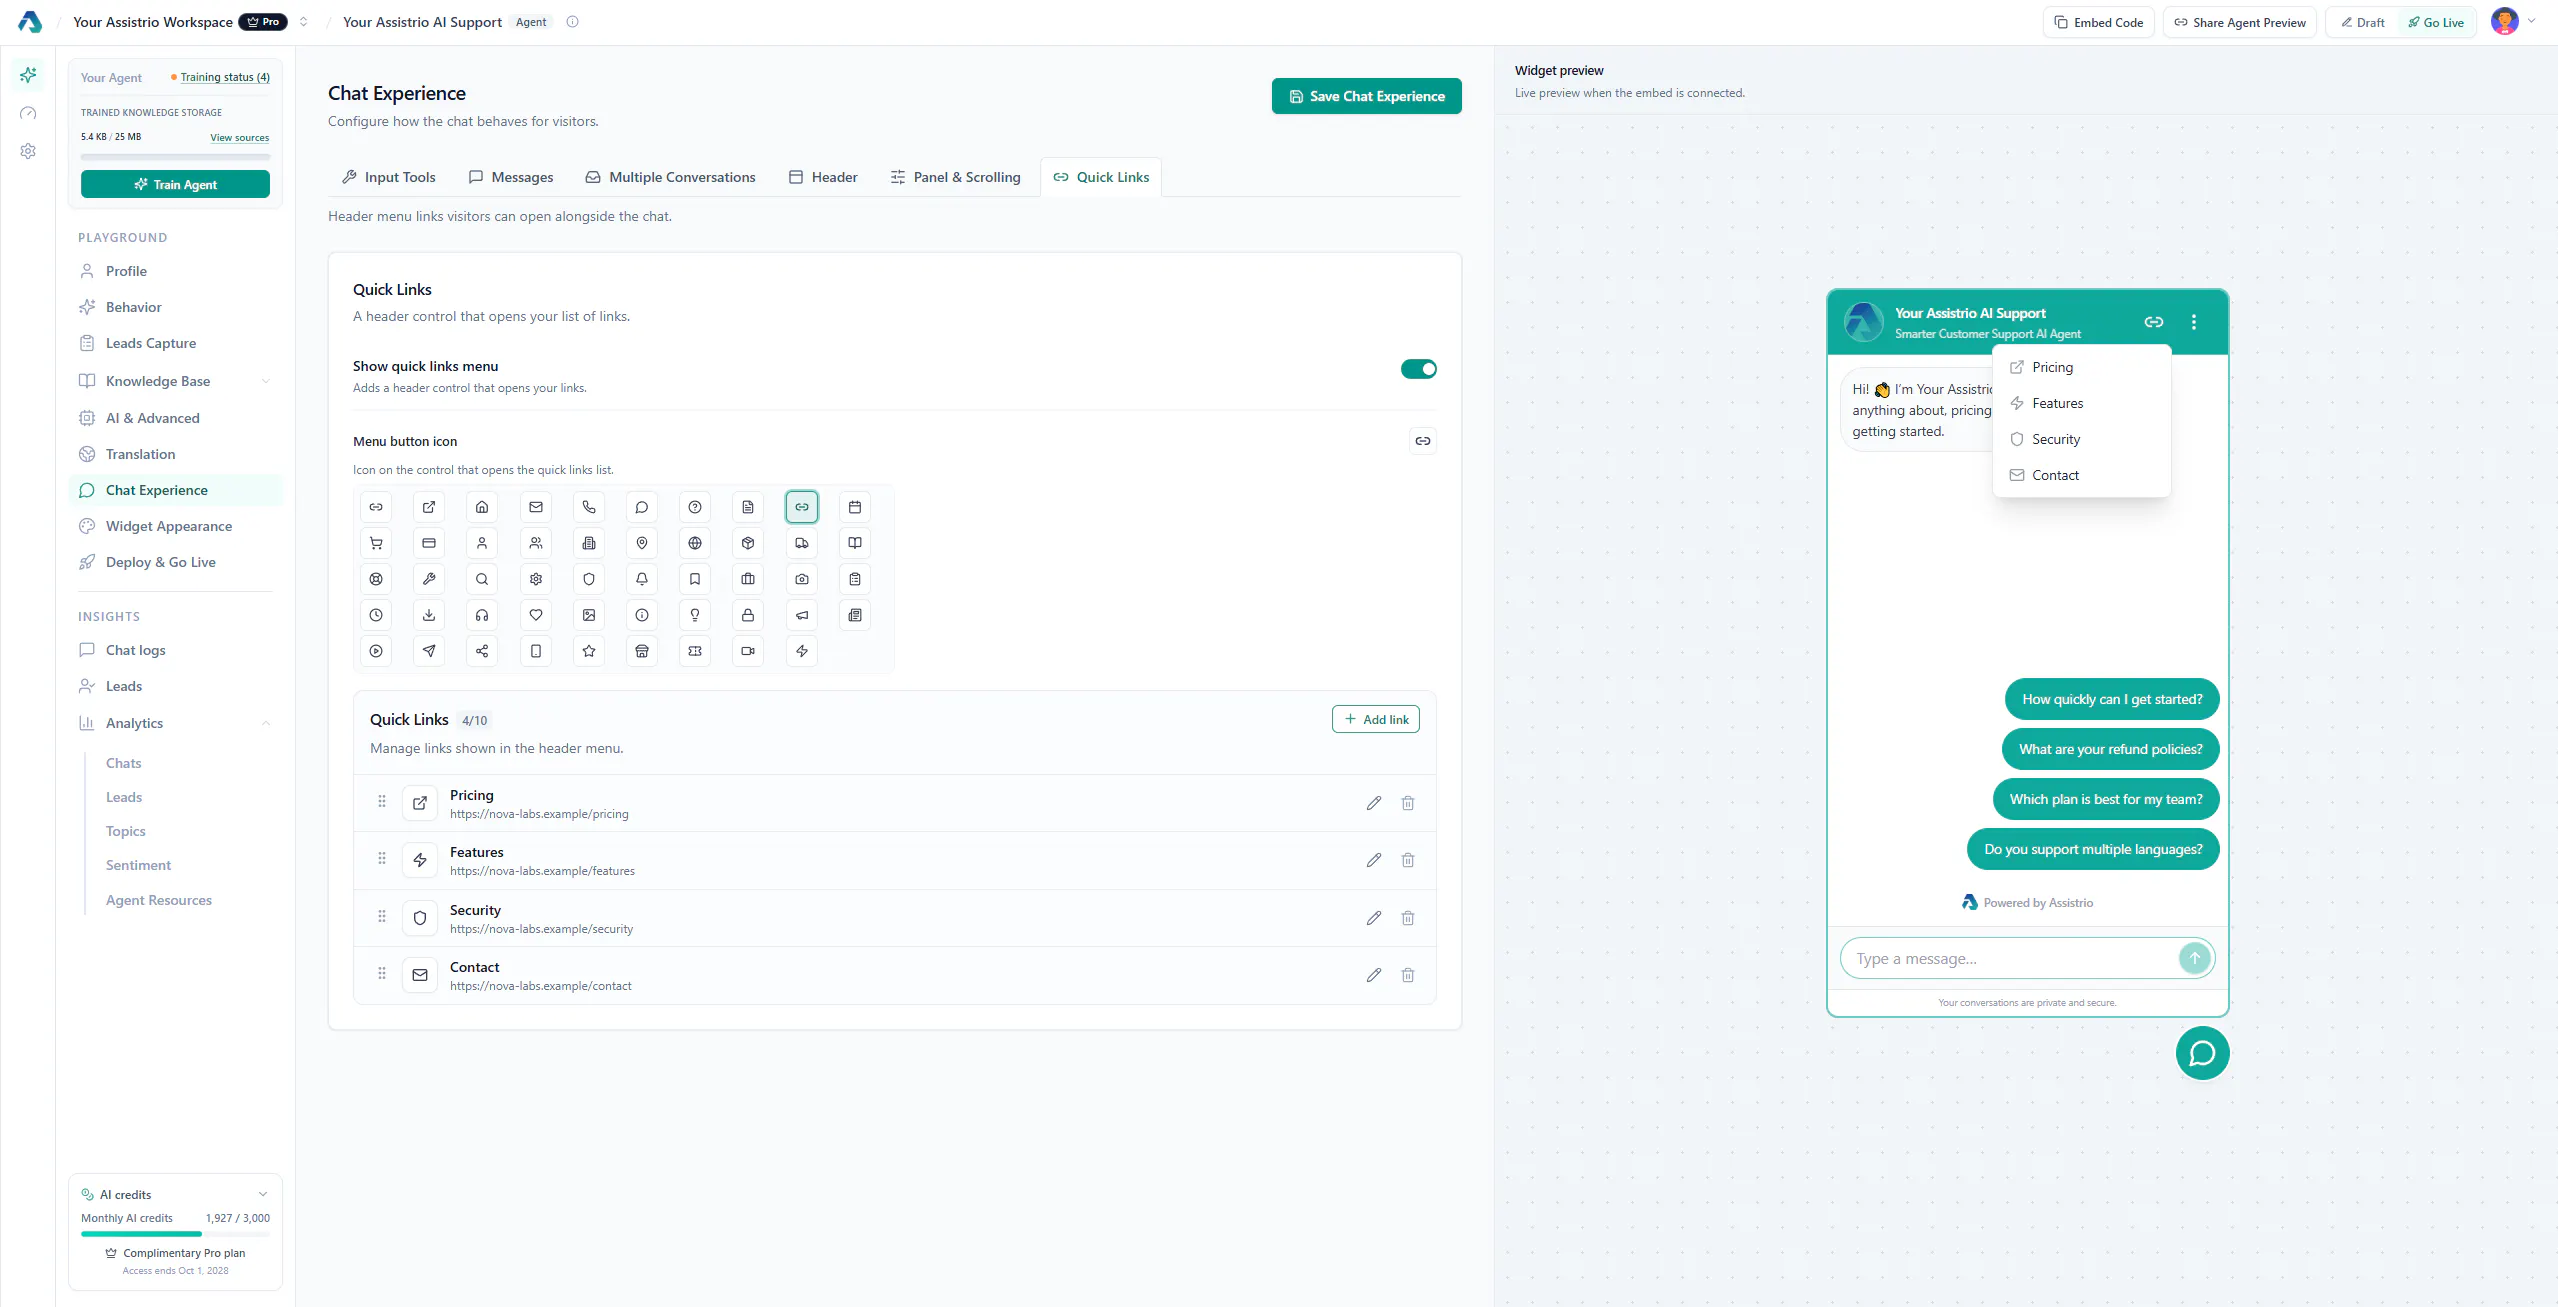Choose the wrench menu button icon
This screenshot has width=2558, height=1307.
coord(429,579)
